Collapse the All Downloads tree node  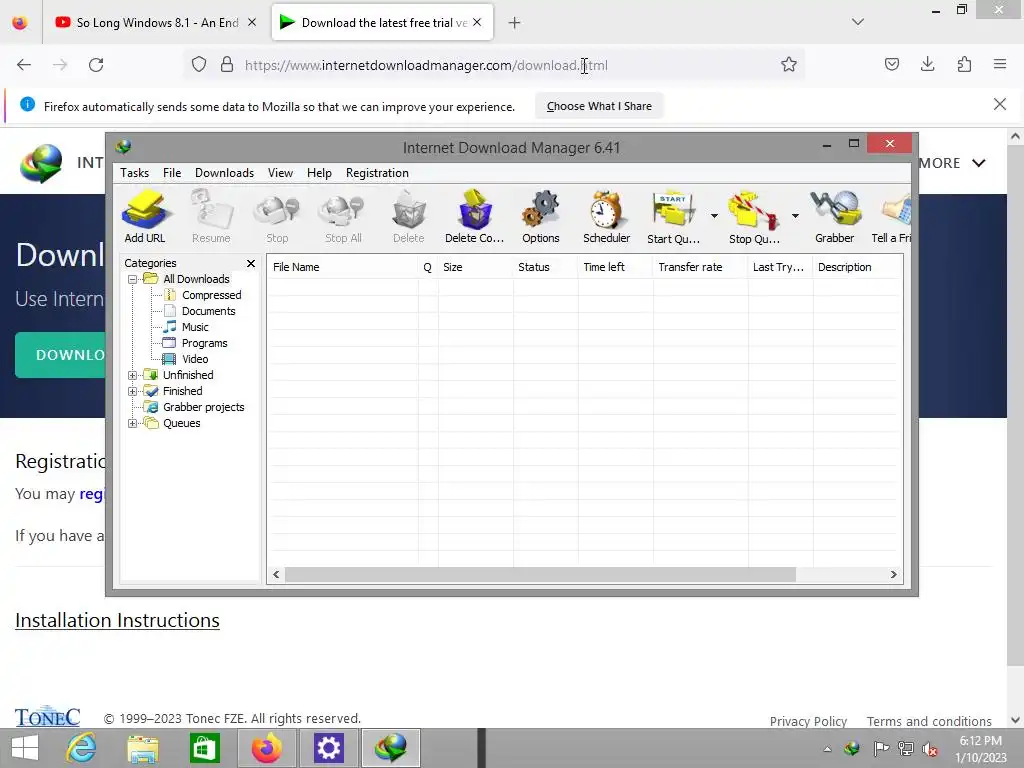(x=133, y=280)
